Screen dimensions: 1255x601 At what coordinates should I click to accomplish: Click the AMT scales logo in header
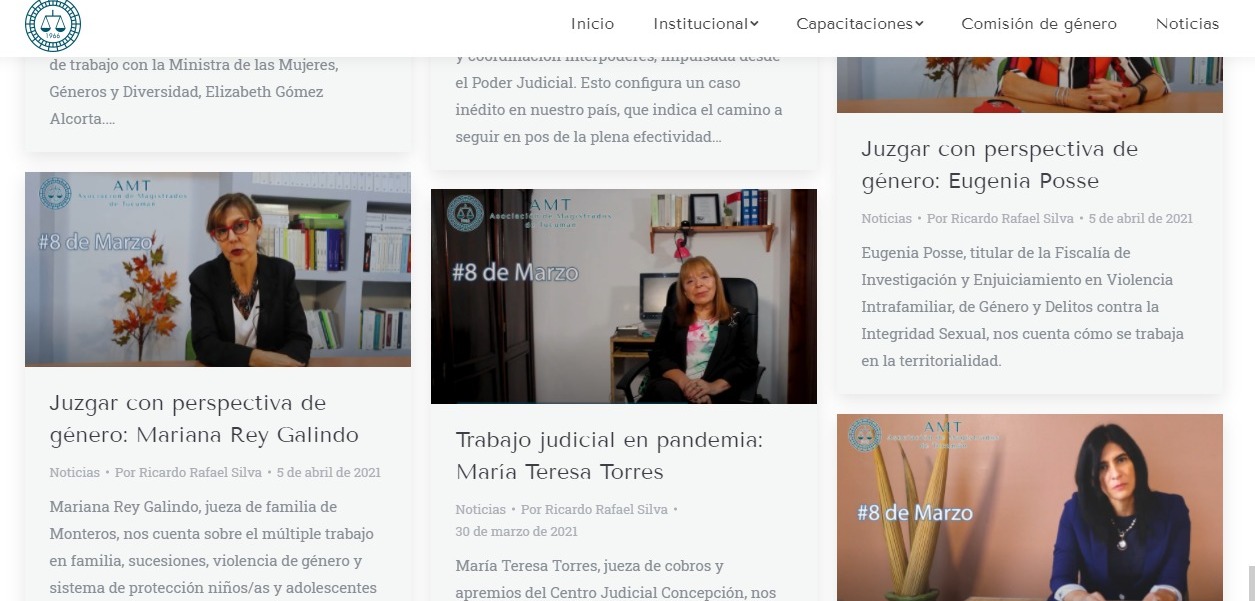(53, 25)
